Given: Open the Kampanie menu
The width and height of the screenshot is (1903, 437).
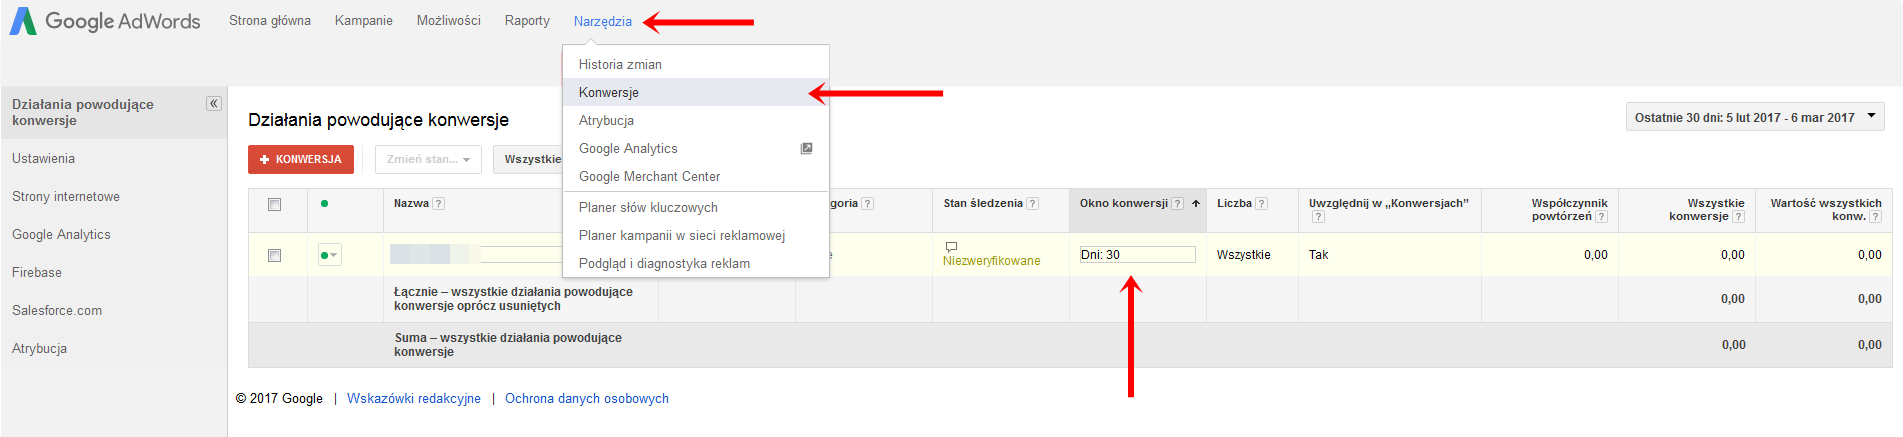Looking at the screenshot, I should point(364,20).
